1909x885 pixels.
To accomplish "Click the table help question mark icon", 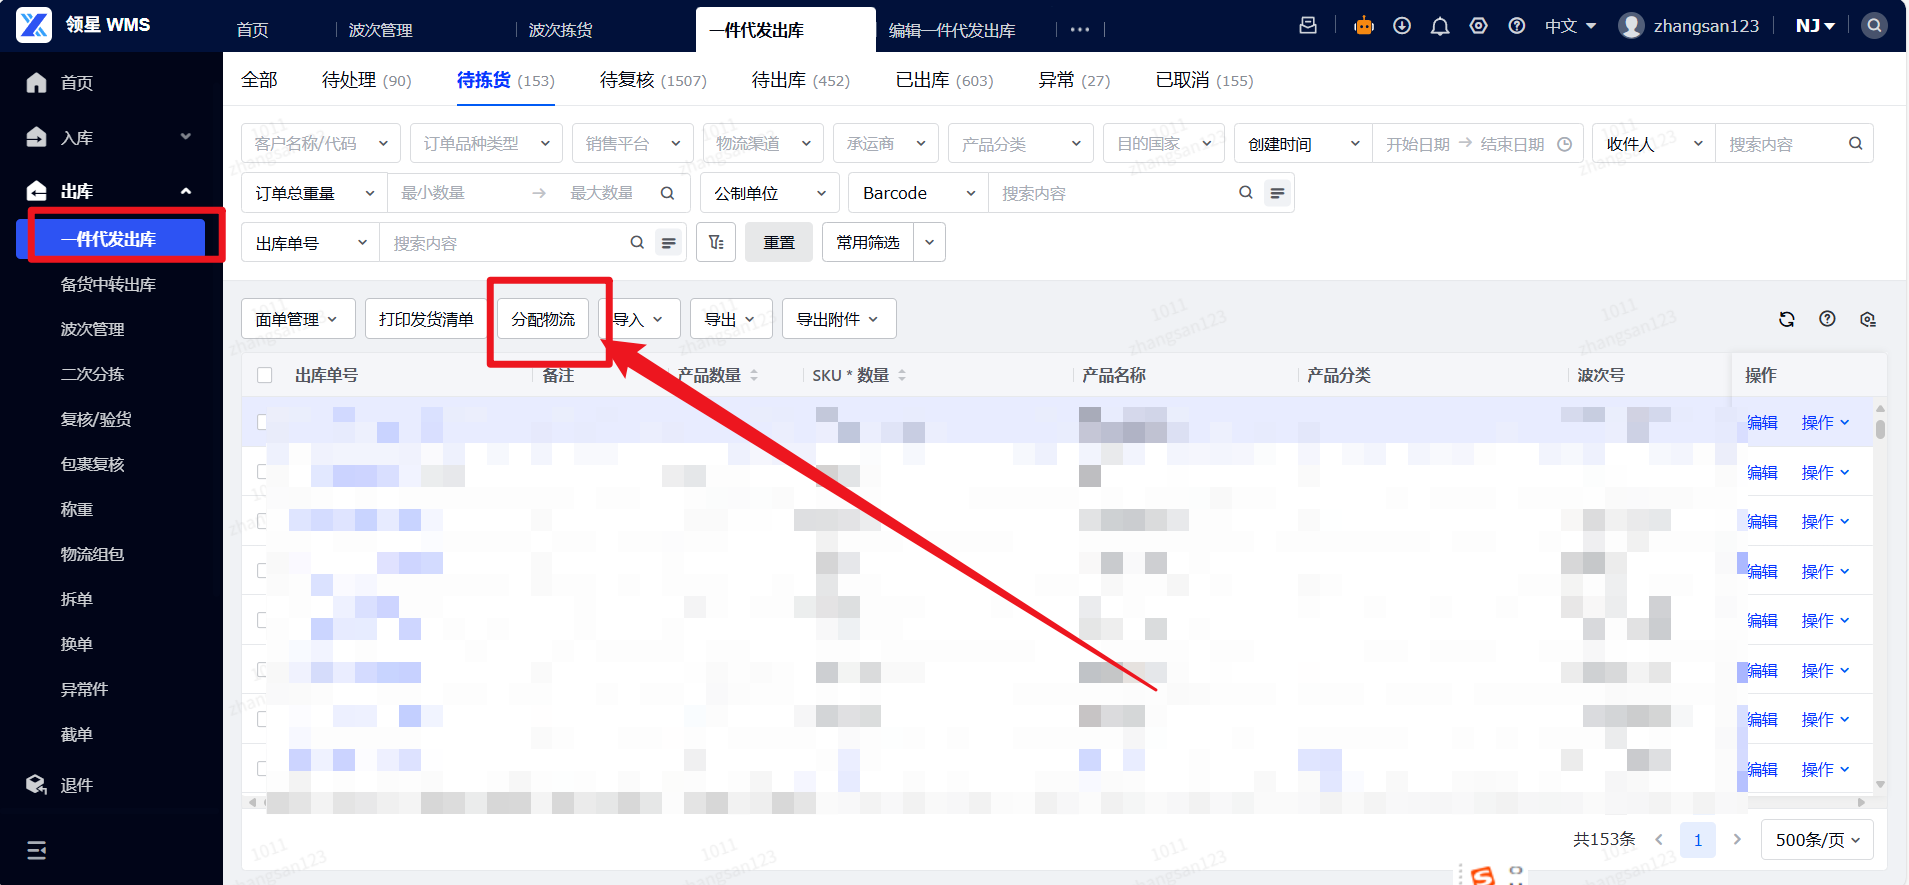I will pos(1827,319).
